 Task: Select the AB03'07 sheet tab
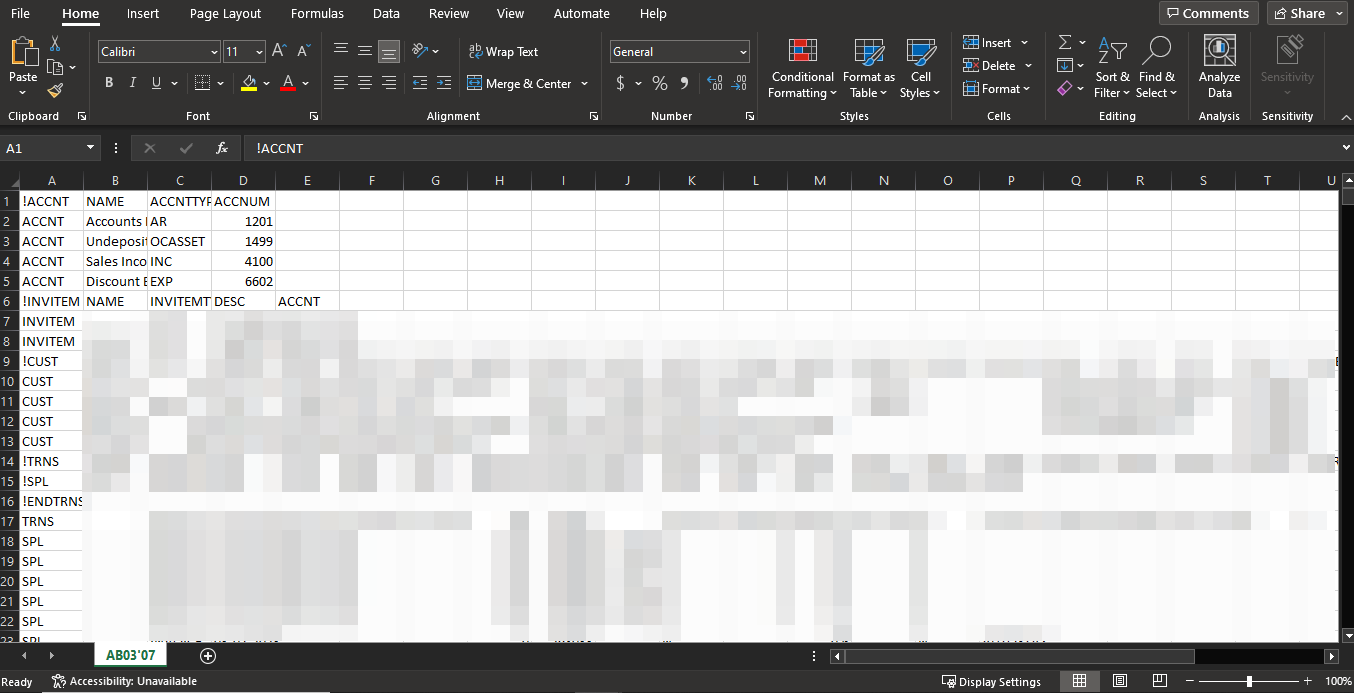click(131, 655)
